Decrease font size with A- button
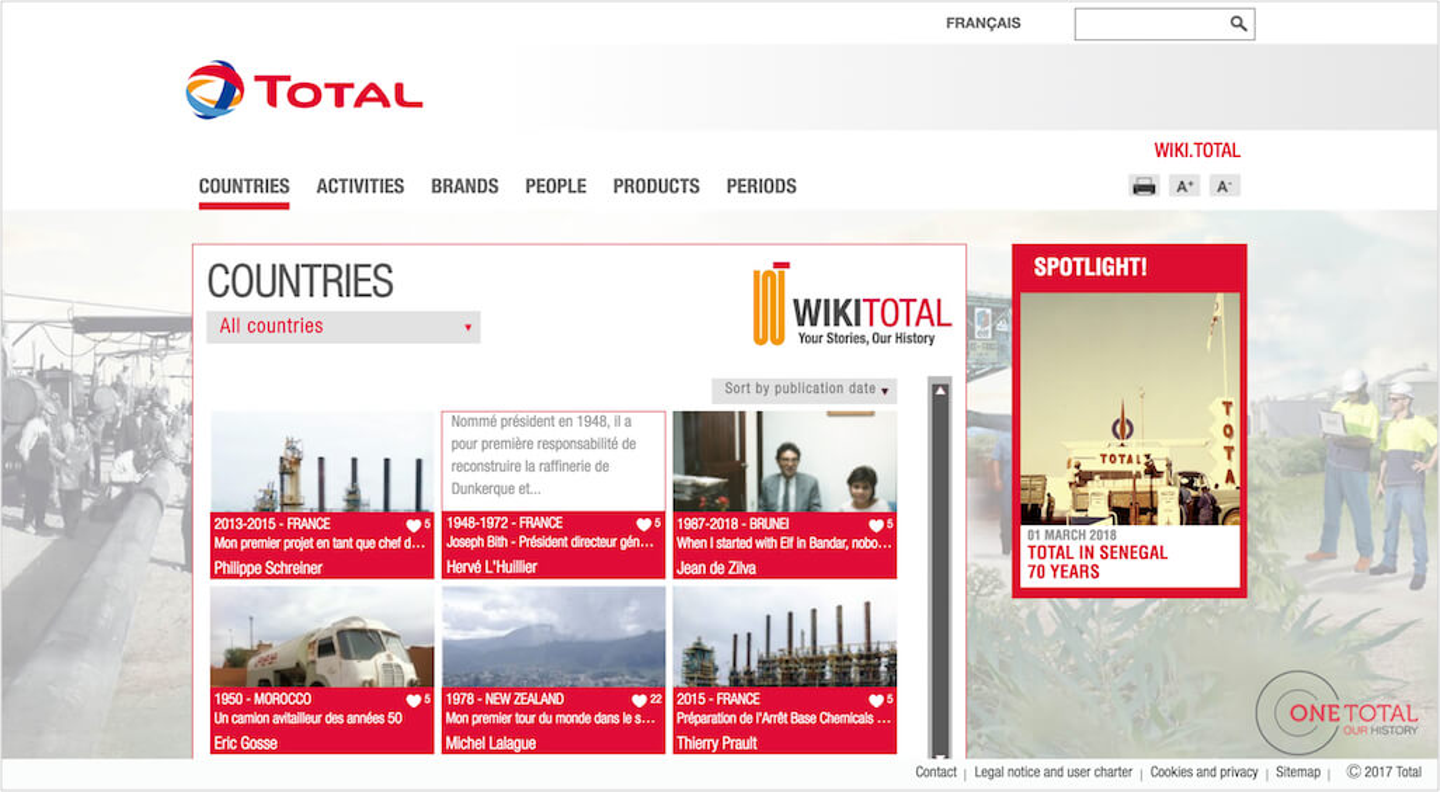The width and height of the screenshot is (1440, 792). 1224,186
